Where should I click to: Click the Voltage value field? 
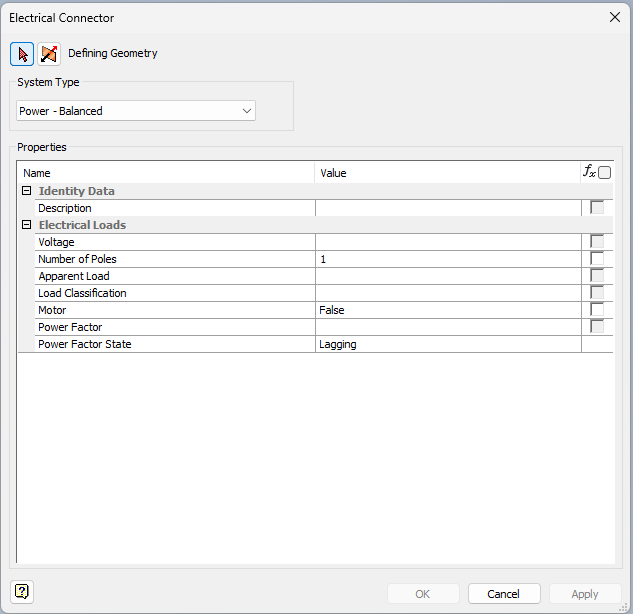448,242
